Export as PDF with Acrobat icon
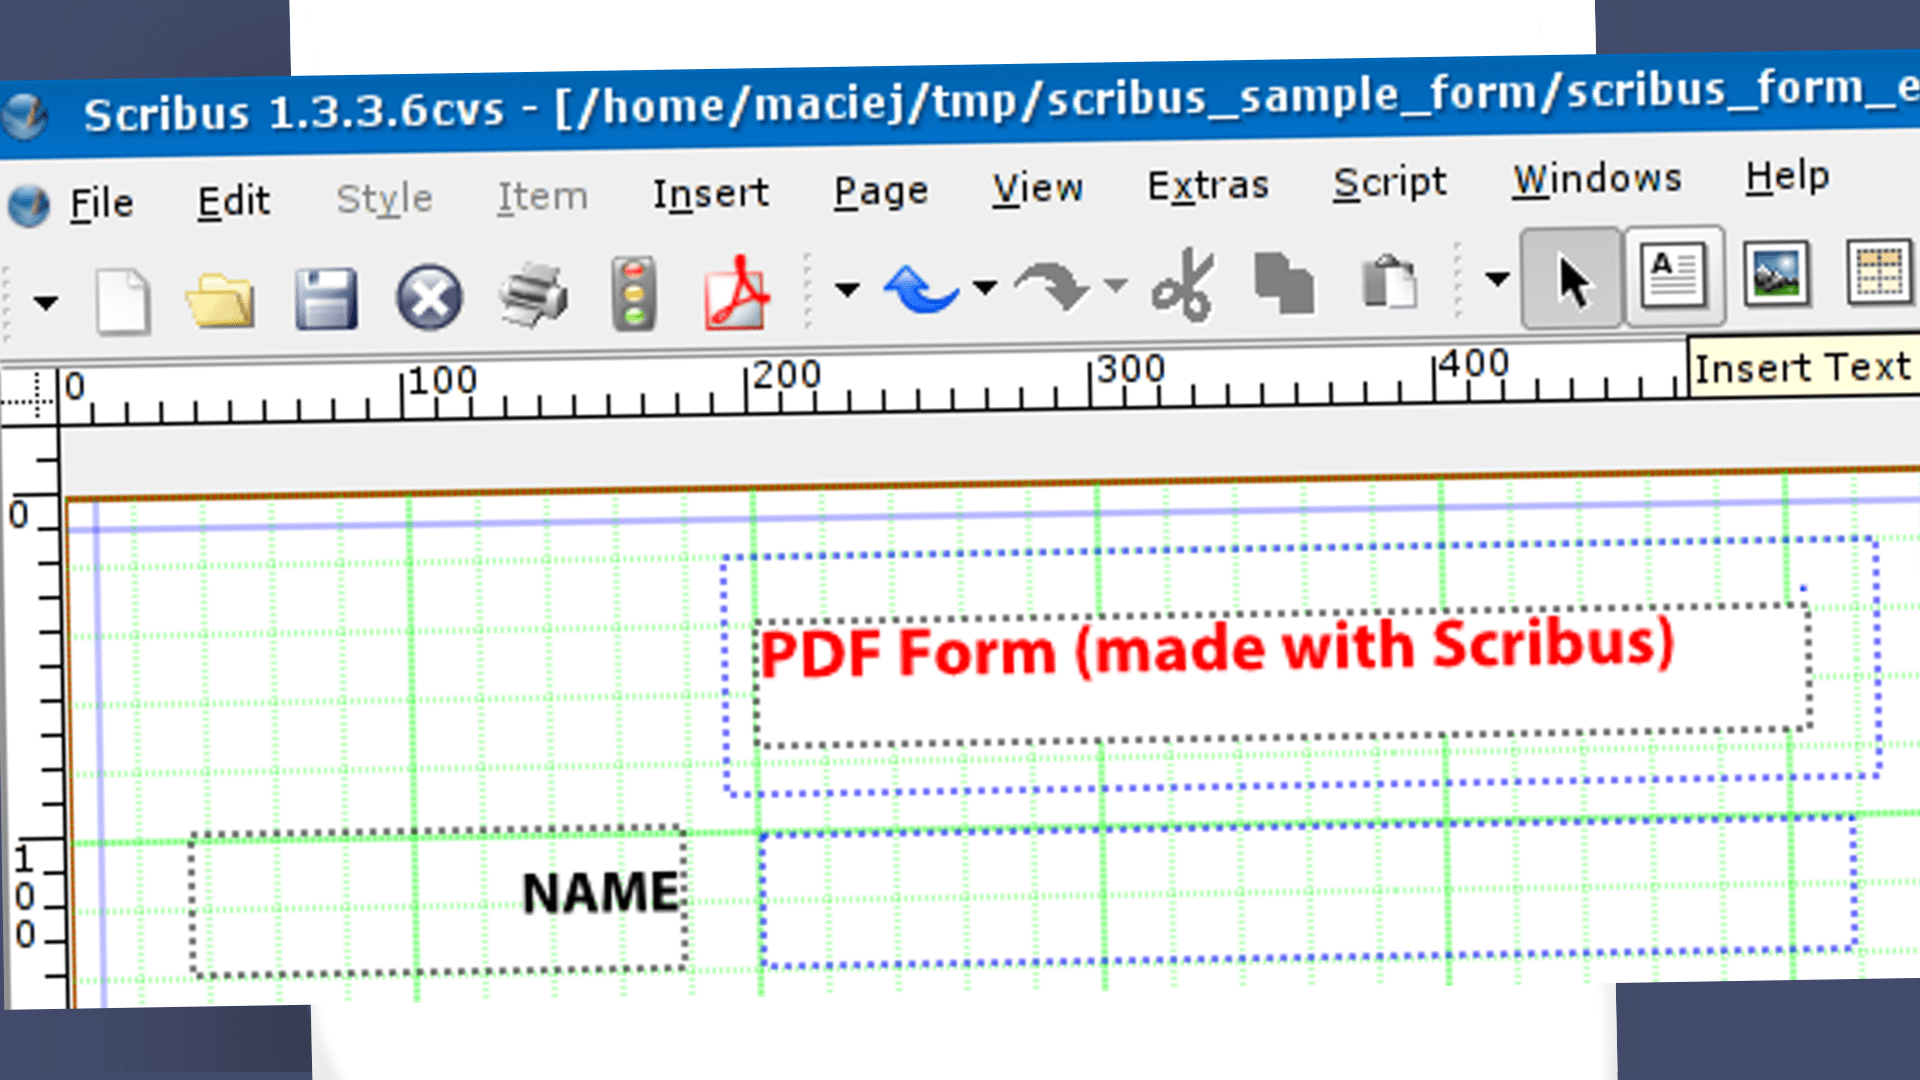Screen dimensions: 1920x1080 coord(737,292)
